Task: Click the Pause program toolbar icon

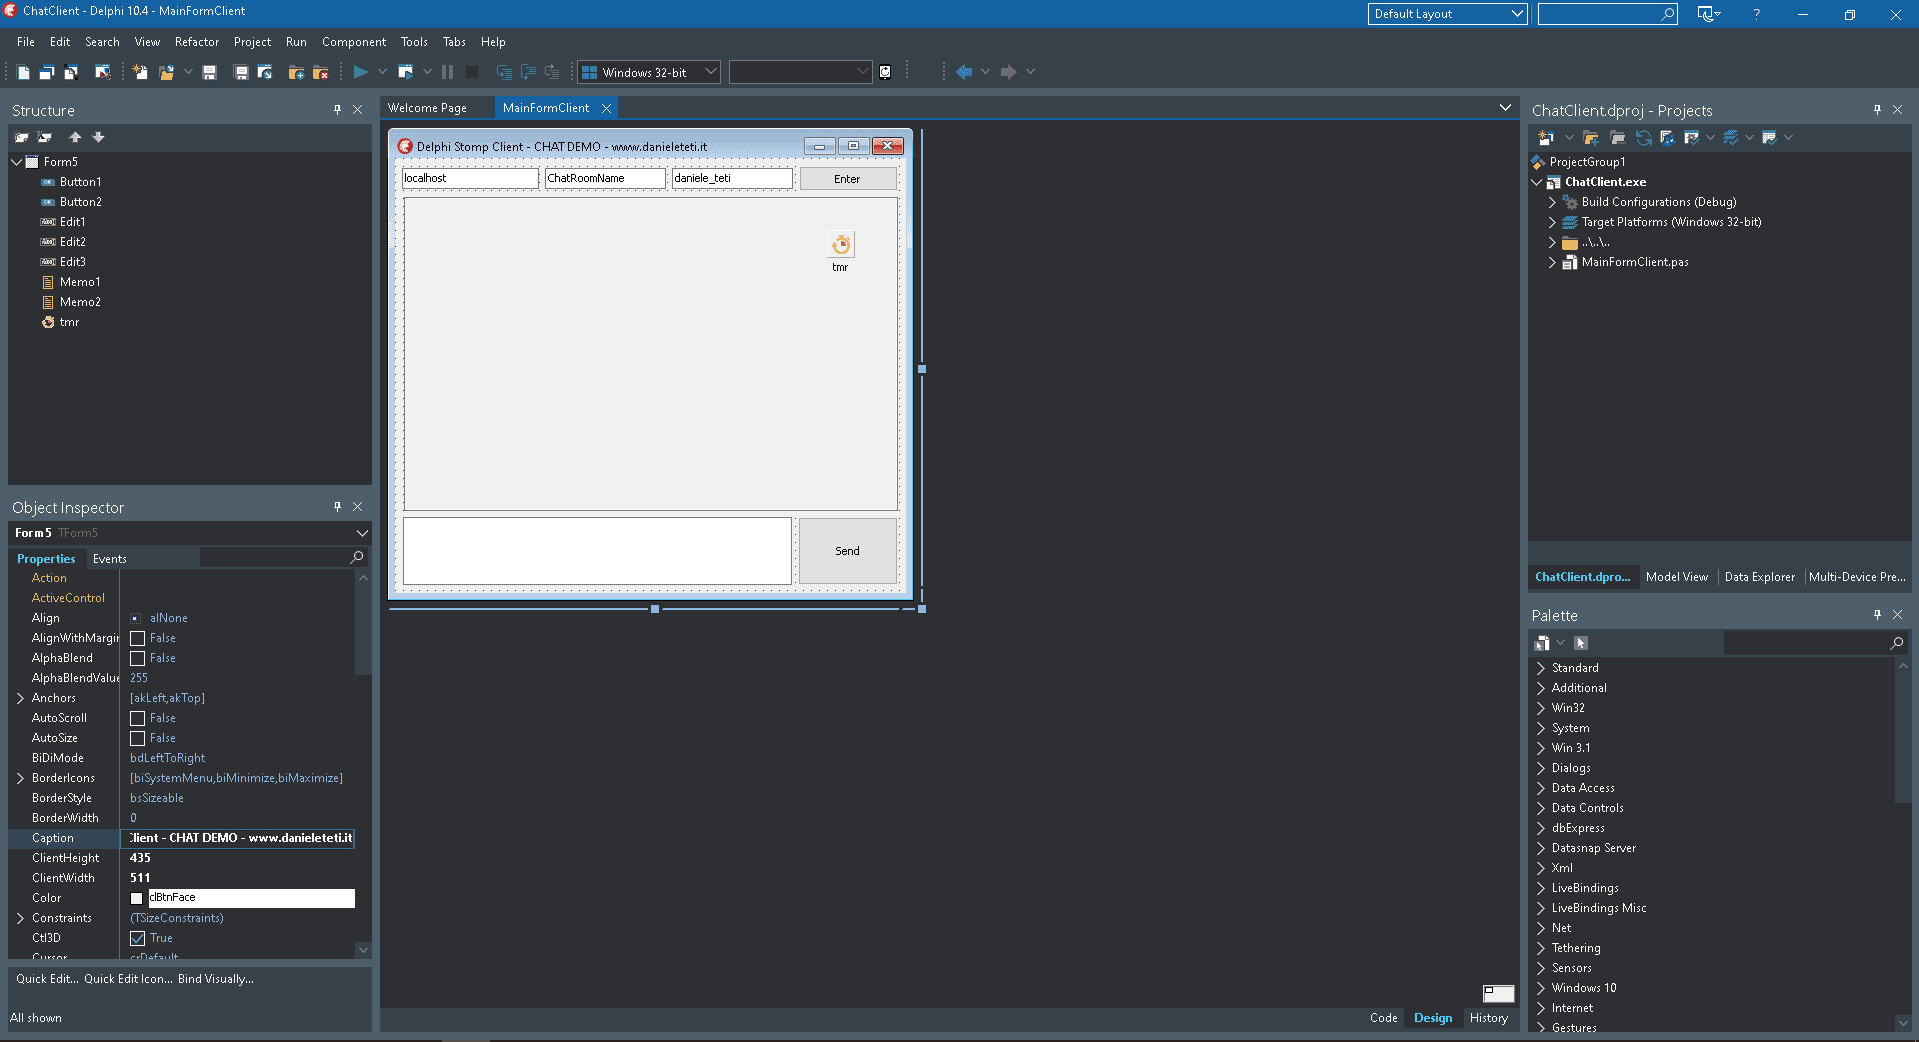Action: click(x=447, y=72)
